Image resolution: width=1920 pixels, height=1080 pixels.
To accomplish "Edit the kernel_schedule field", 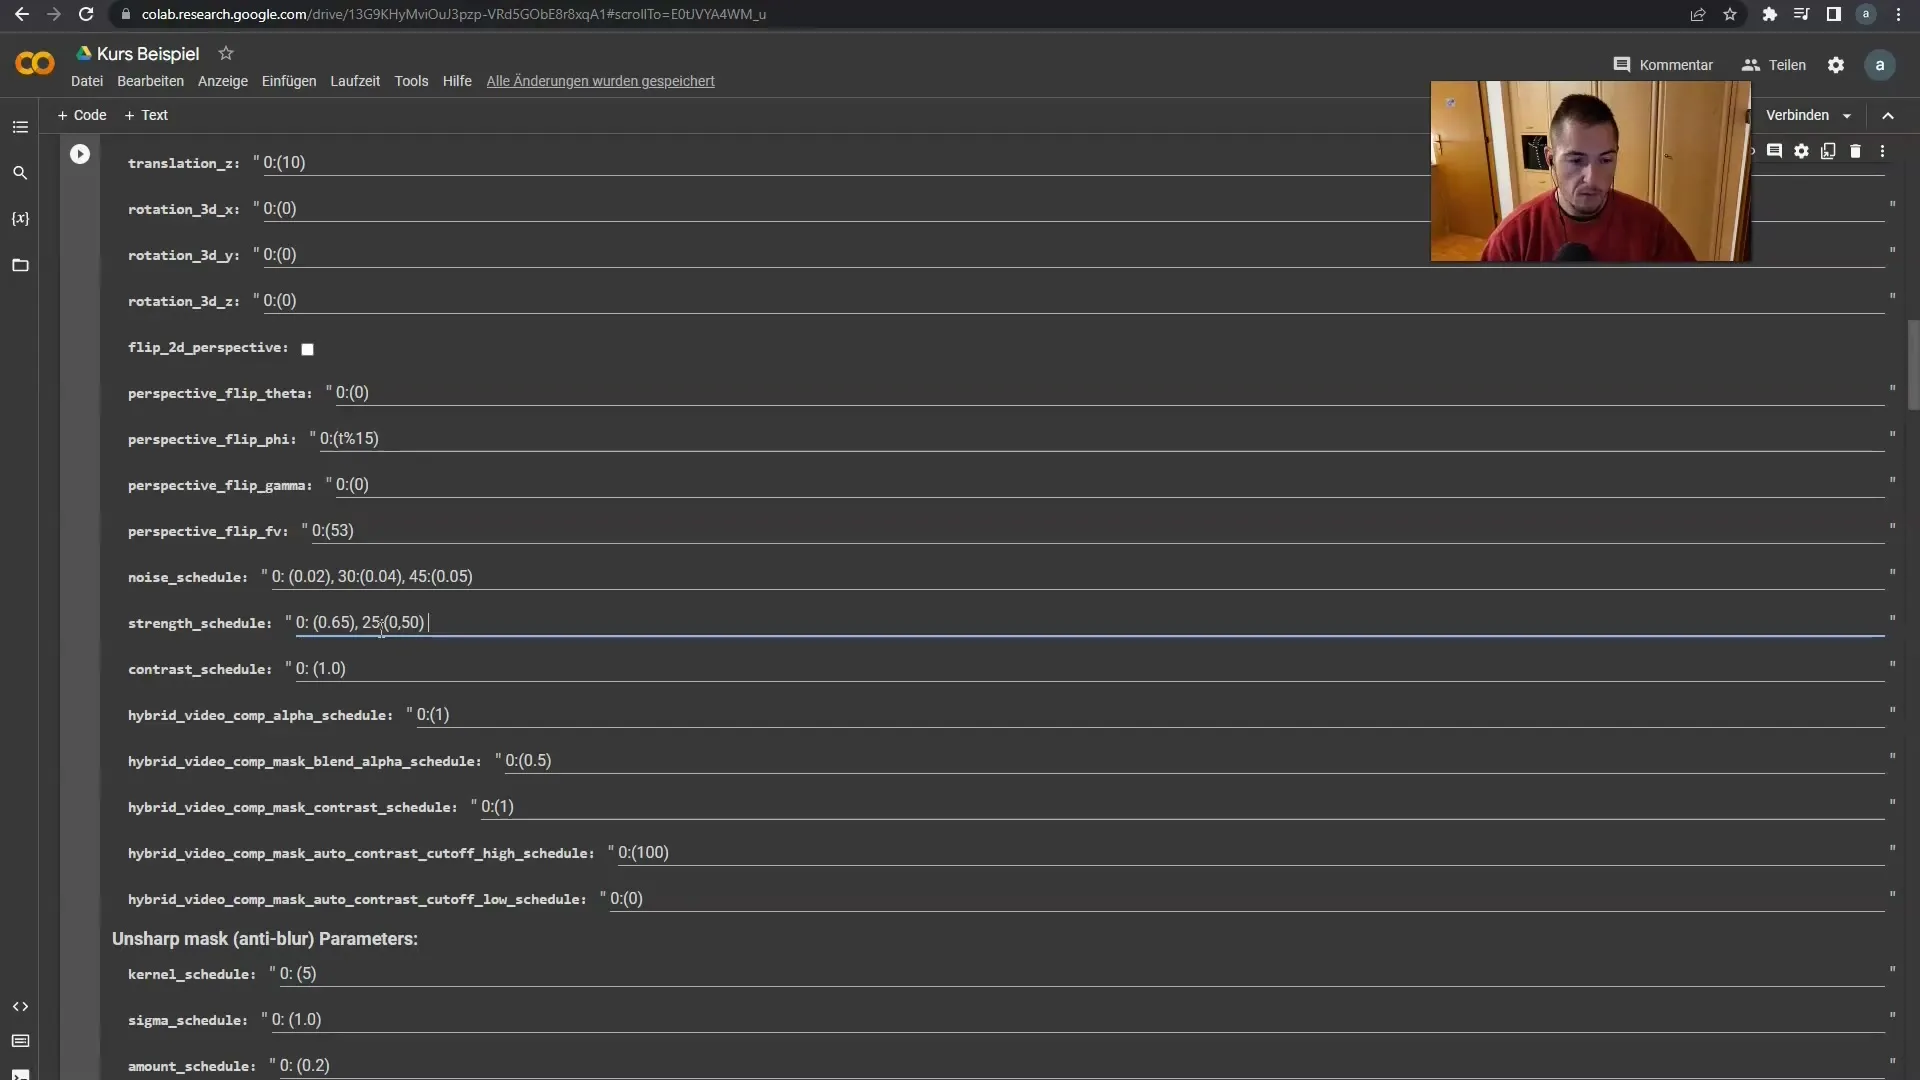I will click(1082, 974).
